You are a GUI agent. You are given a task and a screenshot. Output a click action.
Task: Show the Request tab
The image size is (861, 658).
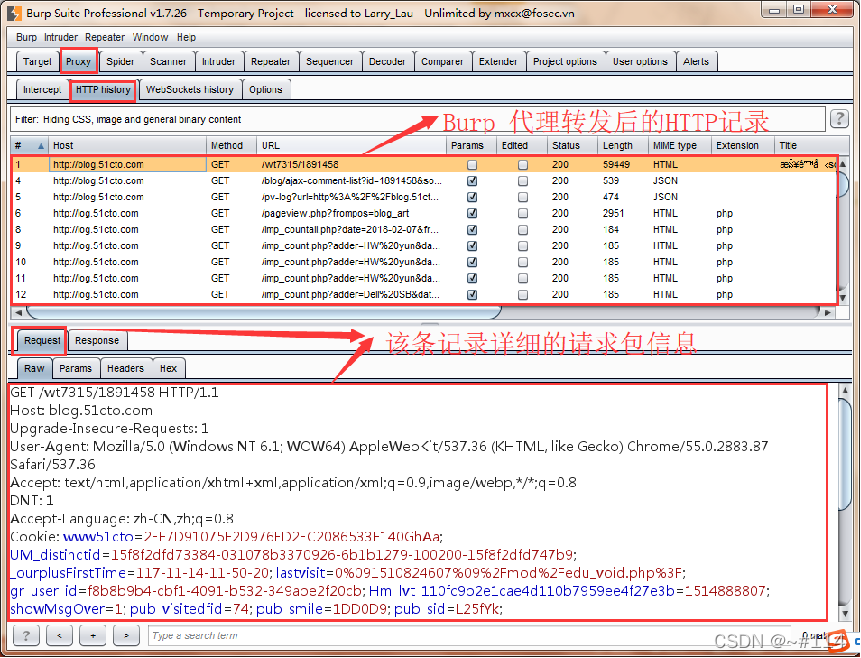[x=42, y=341]
